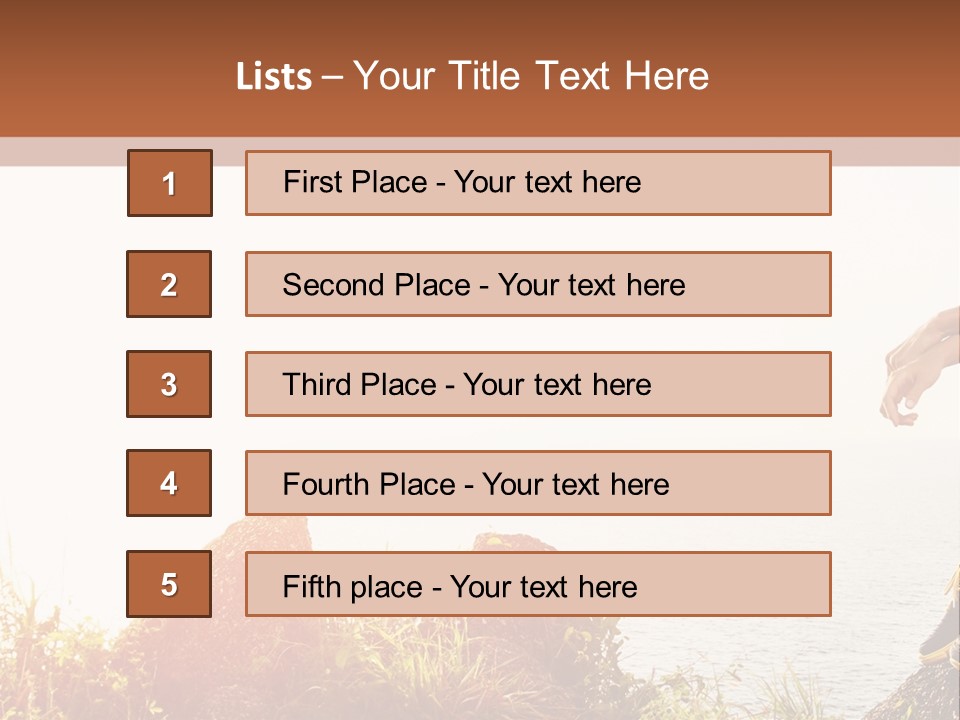Image resolution: width=960 pixels, height=720 pixels.
Task: Select the number 2 square
Action: (169, 284)
